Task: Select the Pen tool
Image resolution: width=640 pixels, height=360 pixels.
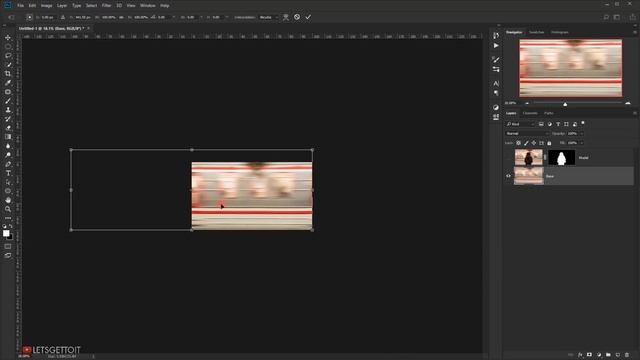Action: click(8, 164)
